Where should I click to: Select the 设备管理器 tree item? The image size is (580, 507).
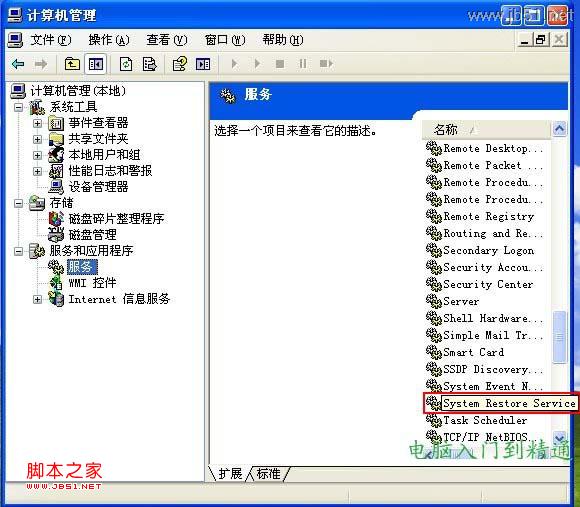(98, 187)
